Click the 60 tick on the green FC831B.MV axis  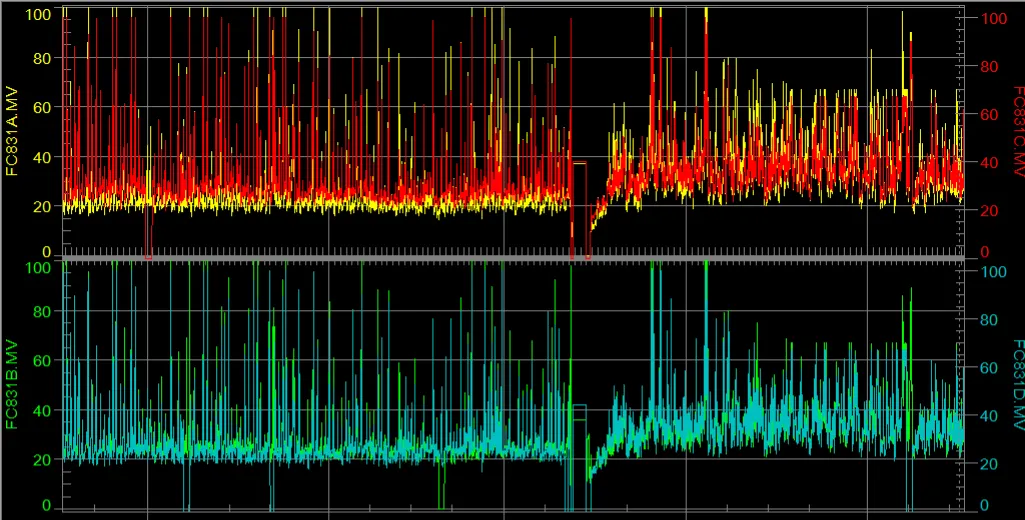tap(42, 360)
